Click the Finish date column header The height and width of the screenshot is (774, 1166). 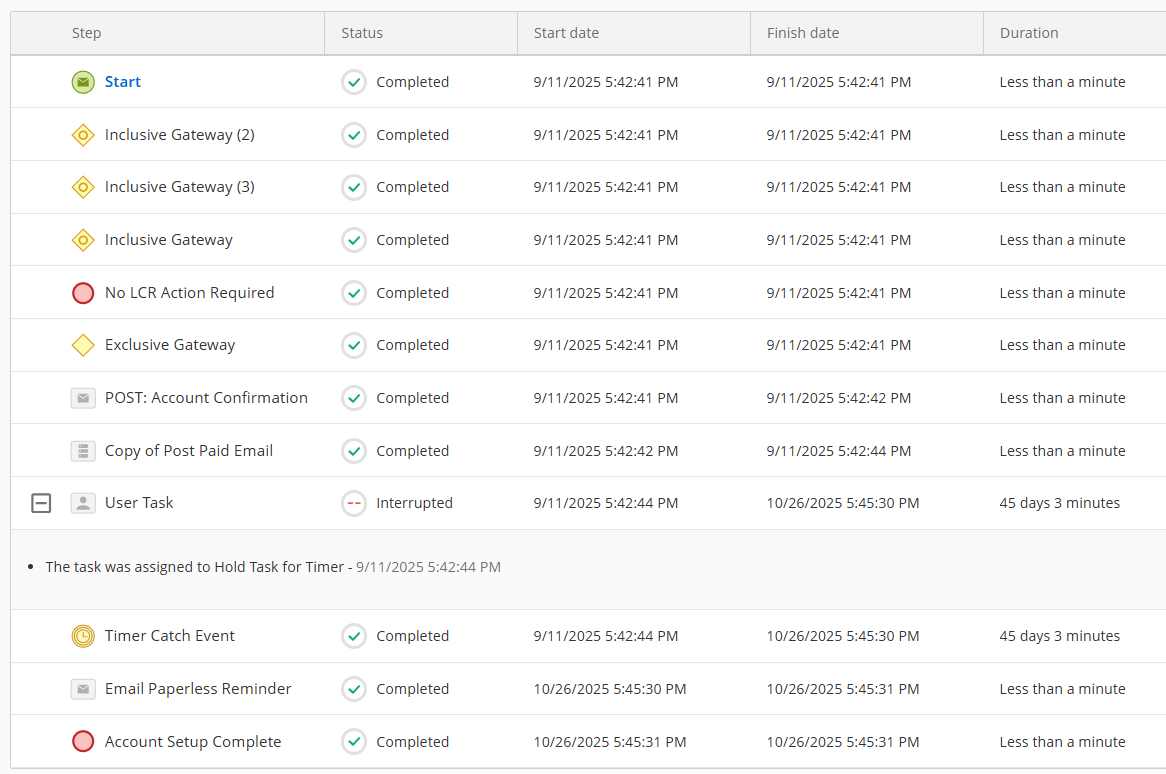pyautogui.click(x=803, y=33)
